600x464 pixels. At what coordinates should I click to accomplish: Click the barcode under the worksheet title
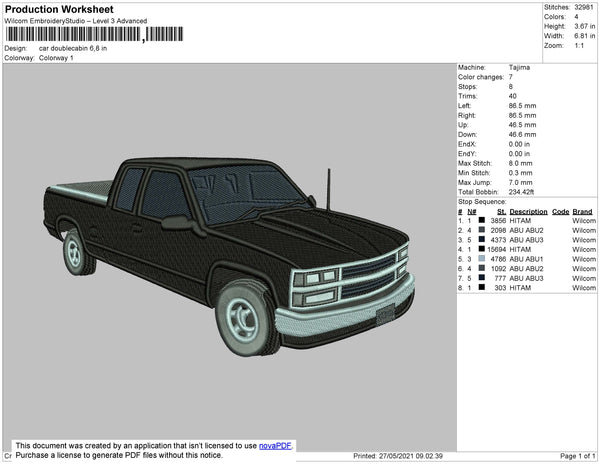(94, 34)
